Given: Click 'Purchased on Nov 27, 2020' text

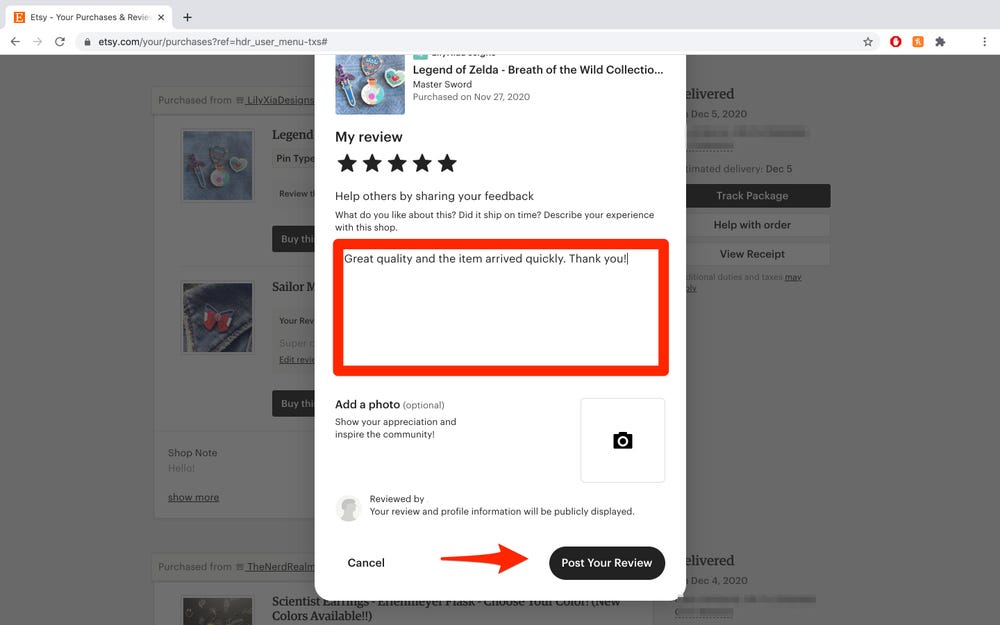Looking at the screenshot, I should (471, 97).
